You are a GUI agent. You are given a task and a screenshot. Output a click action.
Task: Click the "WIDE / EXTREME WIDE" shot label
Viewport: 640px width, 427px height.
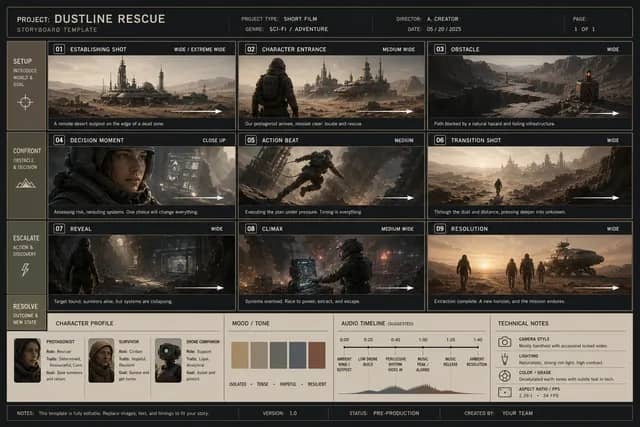[200, 49]
